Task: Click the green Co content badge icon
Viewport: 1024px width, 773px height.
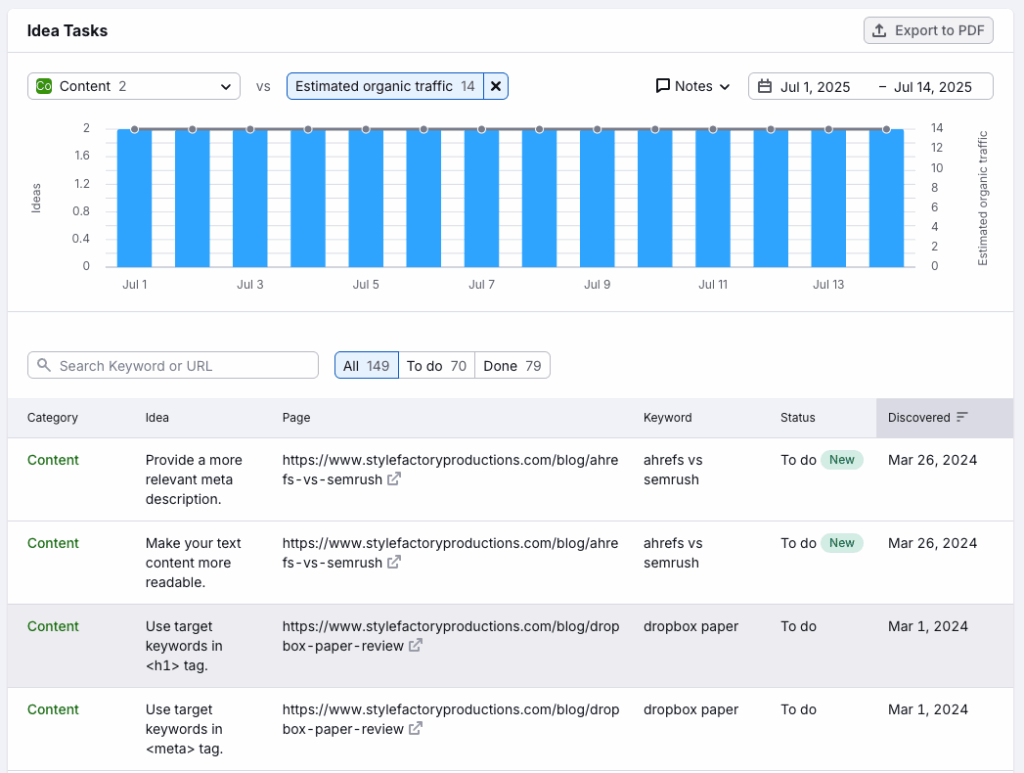Action: pos(44,86)
